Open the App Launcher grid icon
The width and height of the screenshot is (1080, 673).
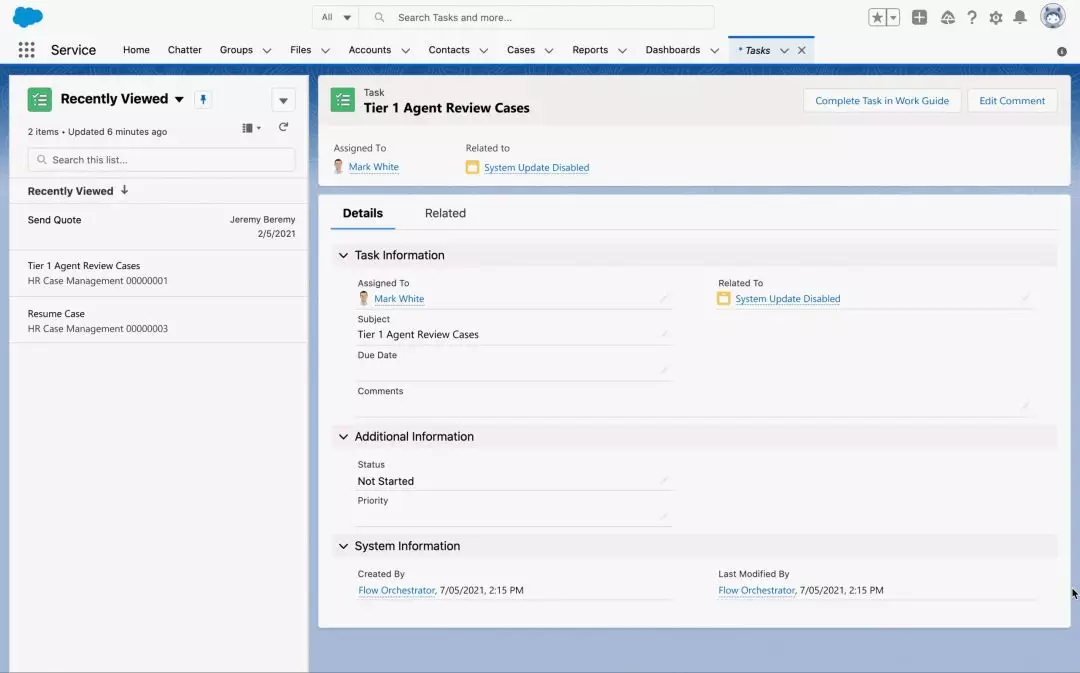point(26,50)
